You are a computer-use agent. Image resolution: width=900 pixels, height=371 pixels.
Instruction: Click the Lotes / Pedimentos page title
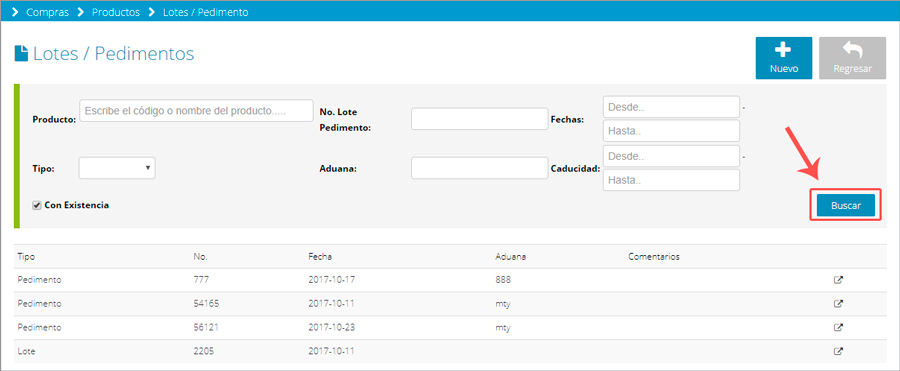point(114,53)
